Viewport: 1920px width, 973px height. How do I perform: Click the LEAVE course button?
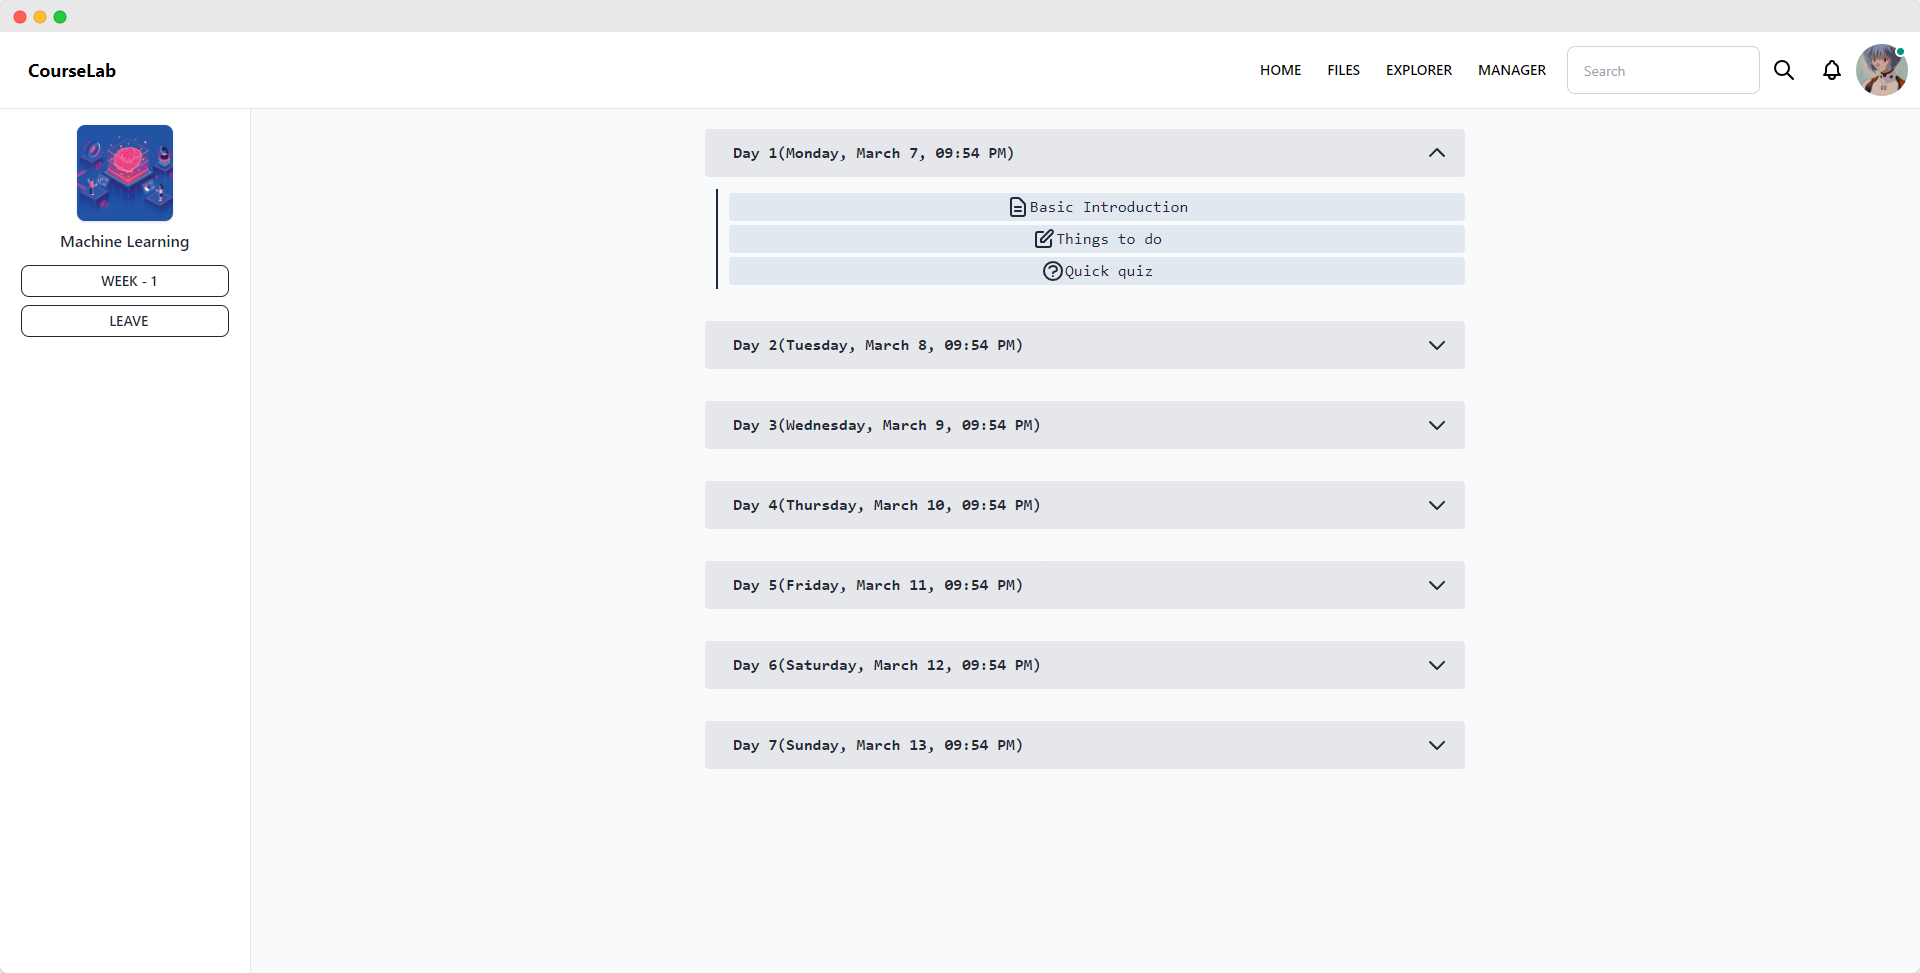pos(125,321)
